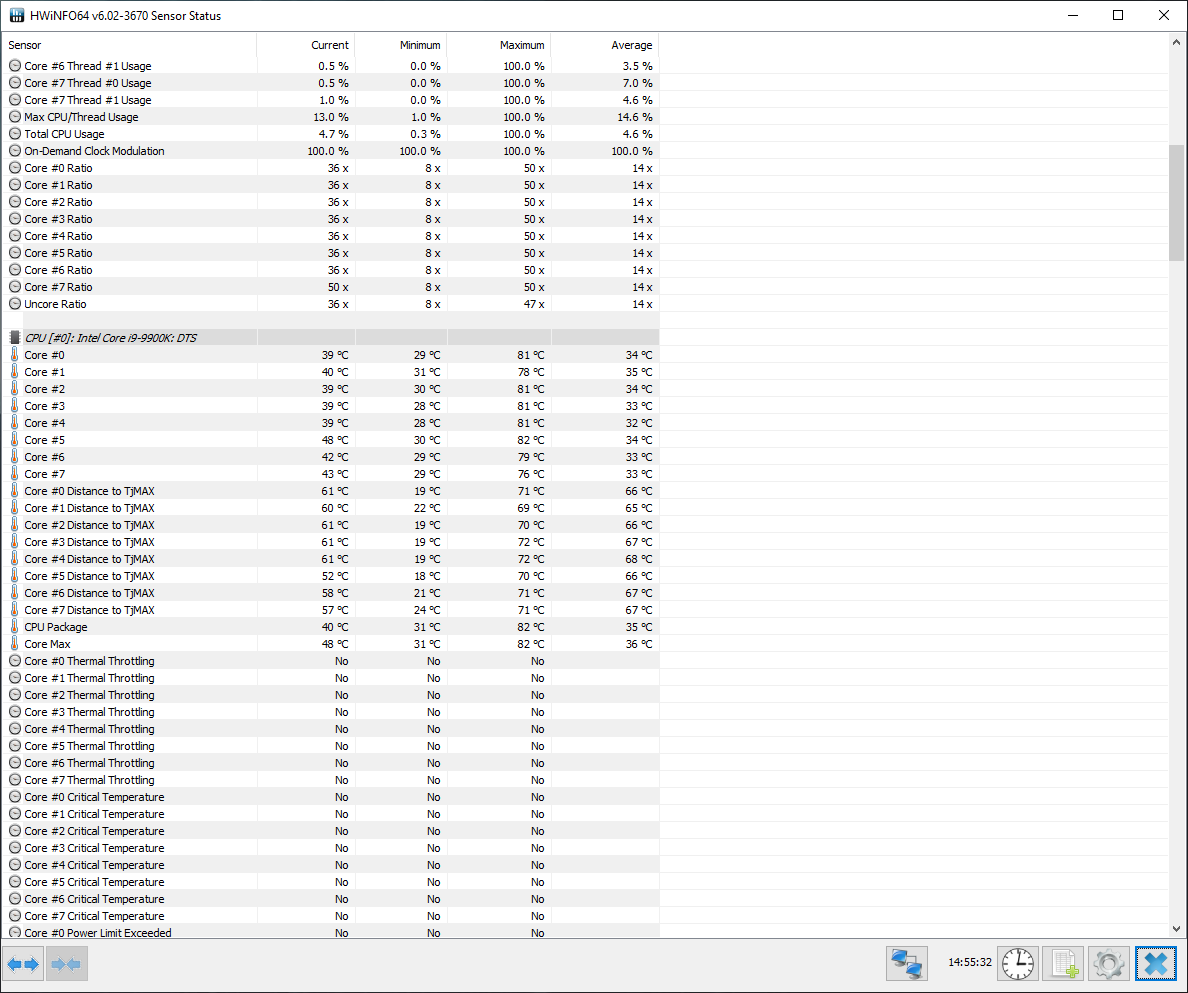Click the circle icon of Uncore Ratio

(x=14, y=304)
